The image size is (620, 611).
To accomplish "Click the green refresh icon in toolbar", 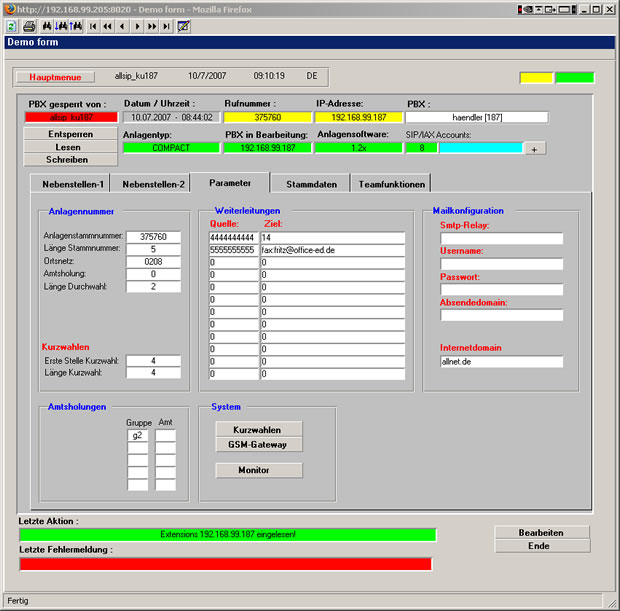I will pyautogui.click(x=11, y=26).
